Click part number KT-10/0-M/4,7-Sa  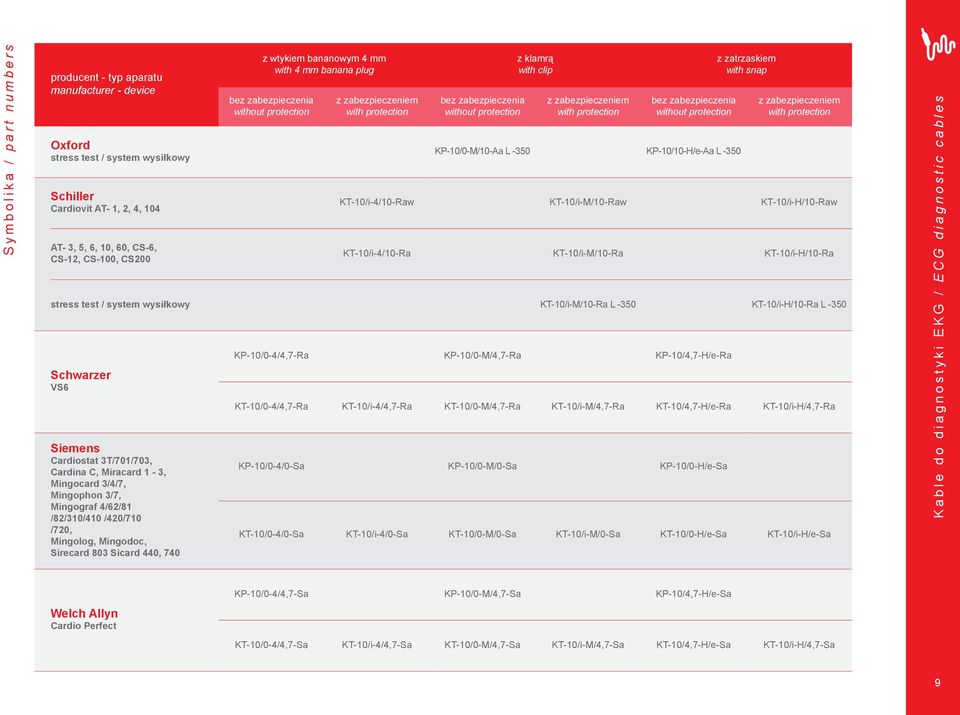point(482,645)
